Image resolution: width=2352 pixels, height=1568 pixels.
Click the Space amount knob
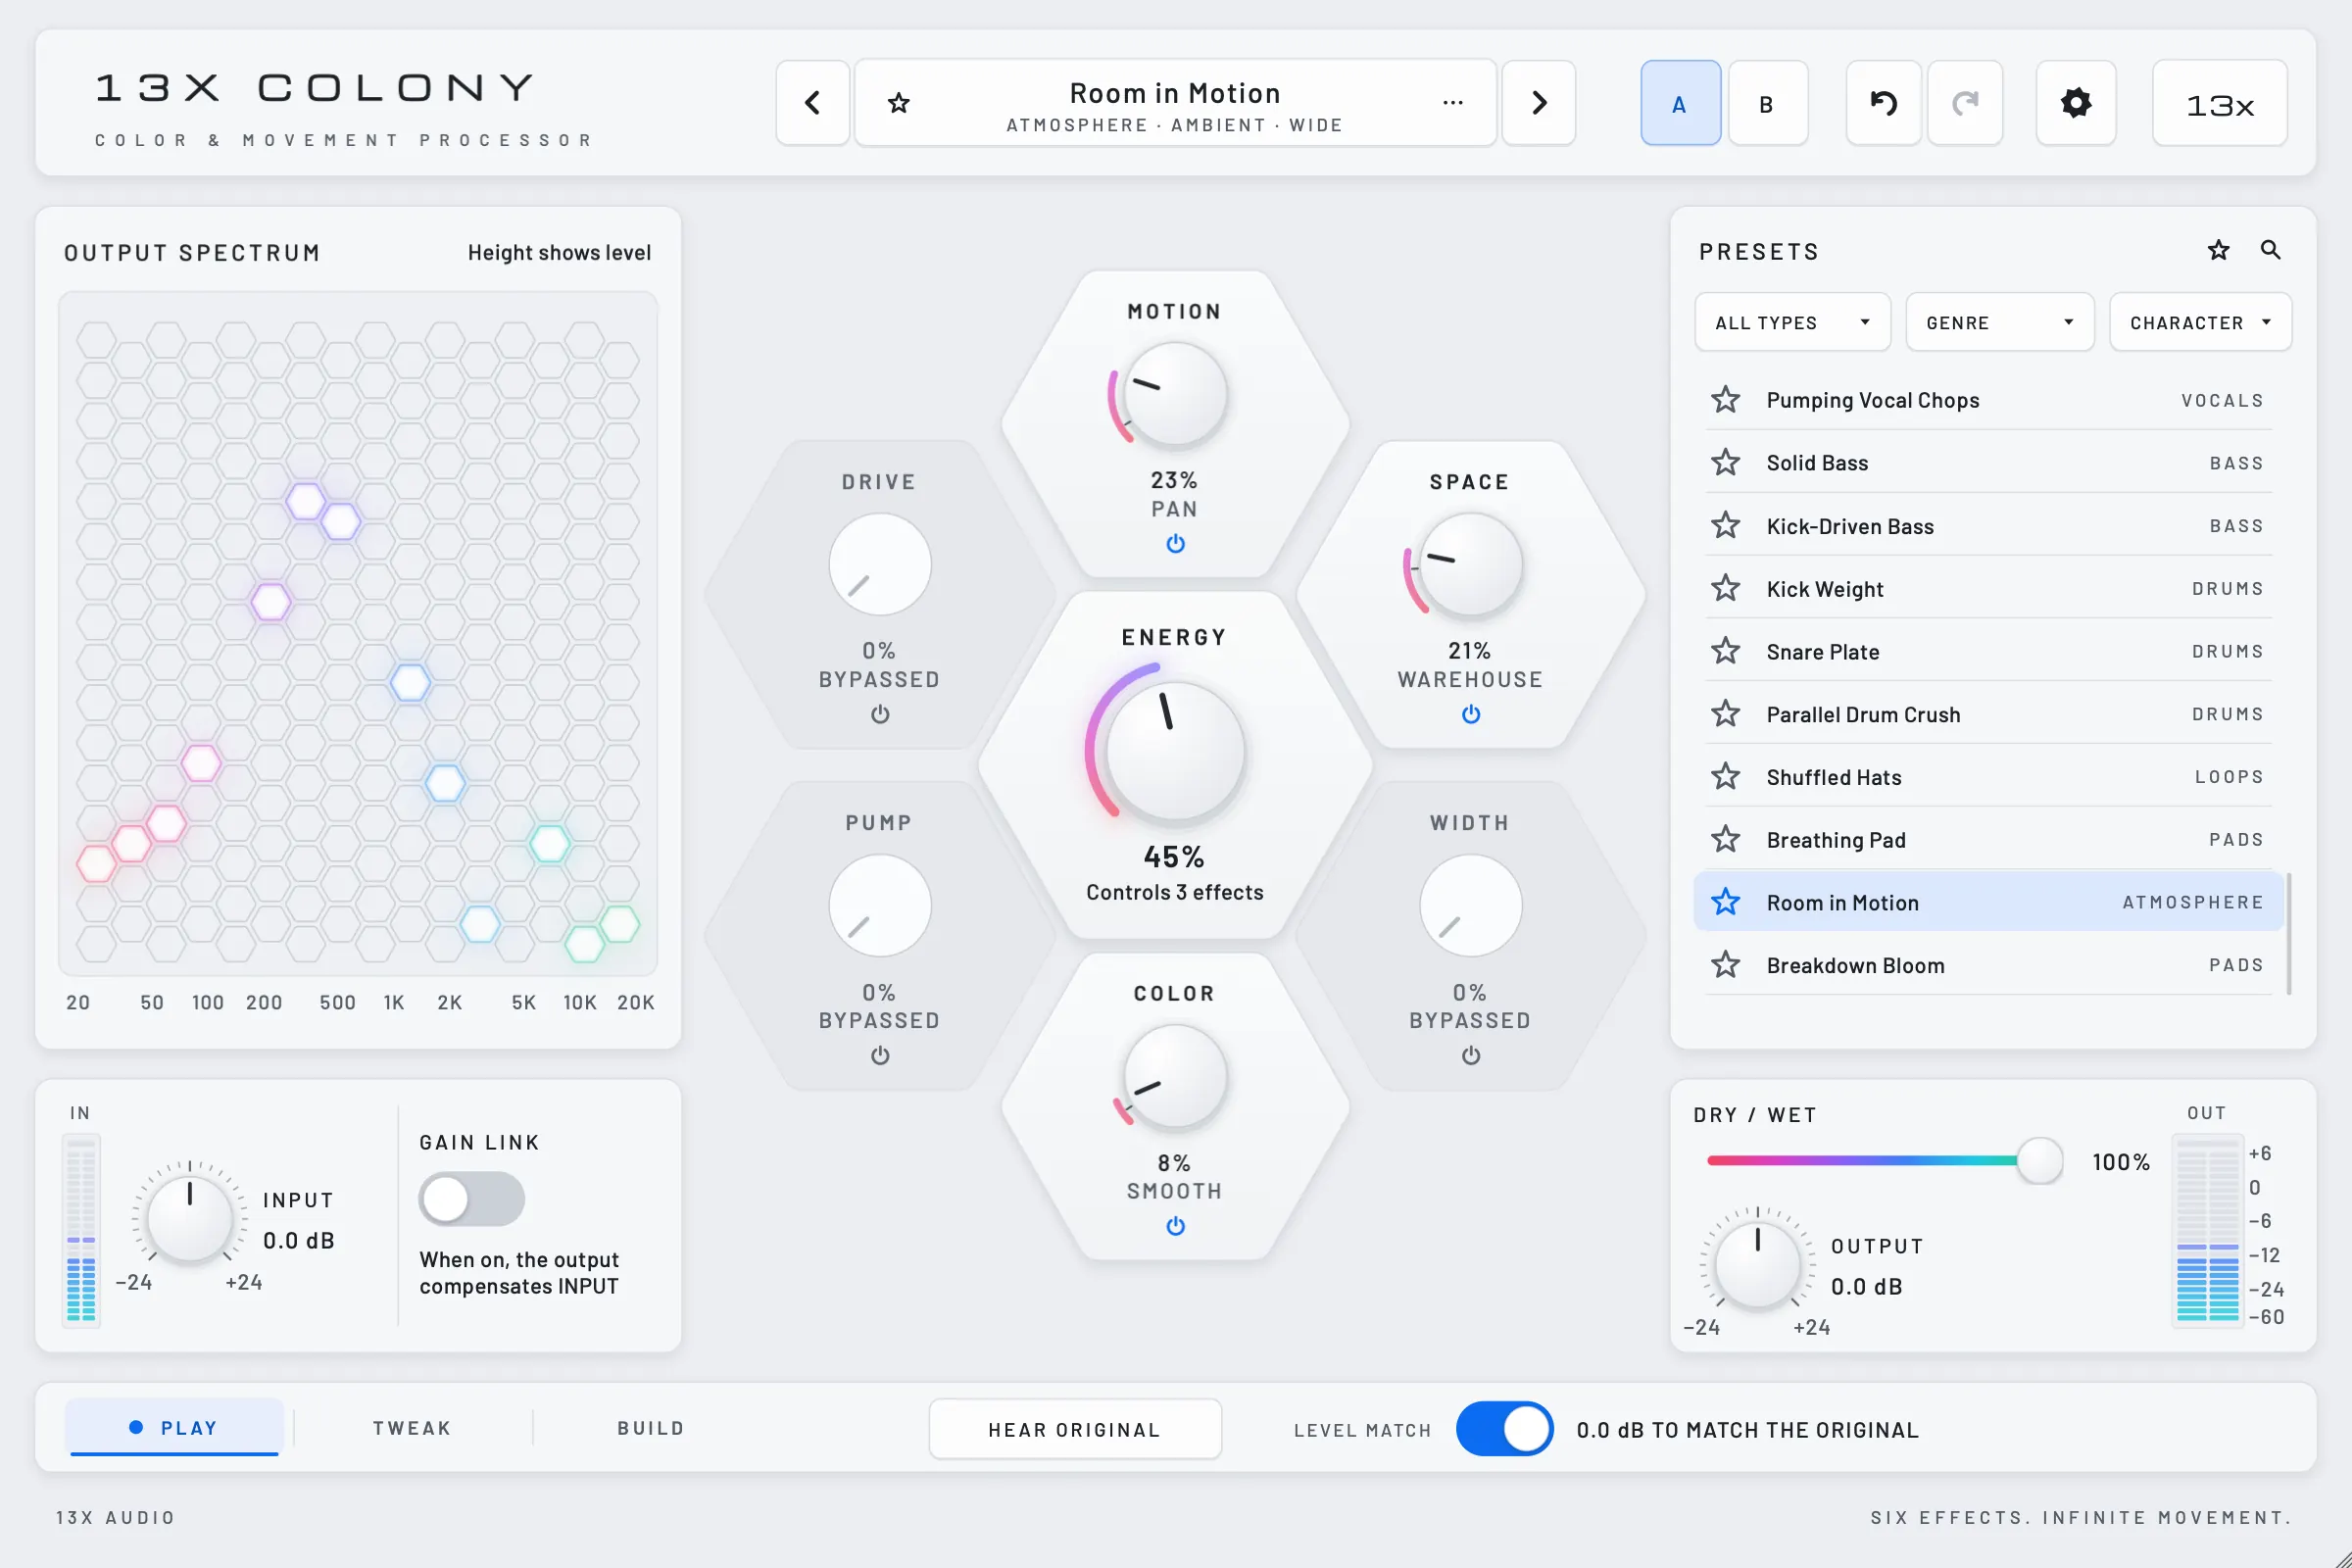coord(1470,565)
